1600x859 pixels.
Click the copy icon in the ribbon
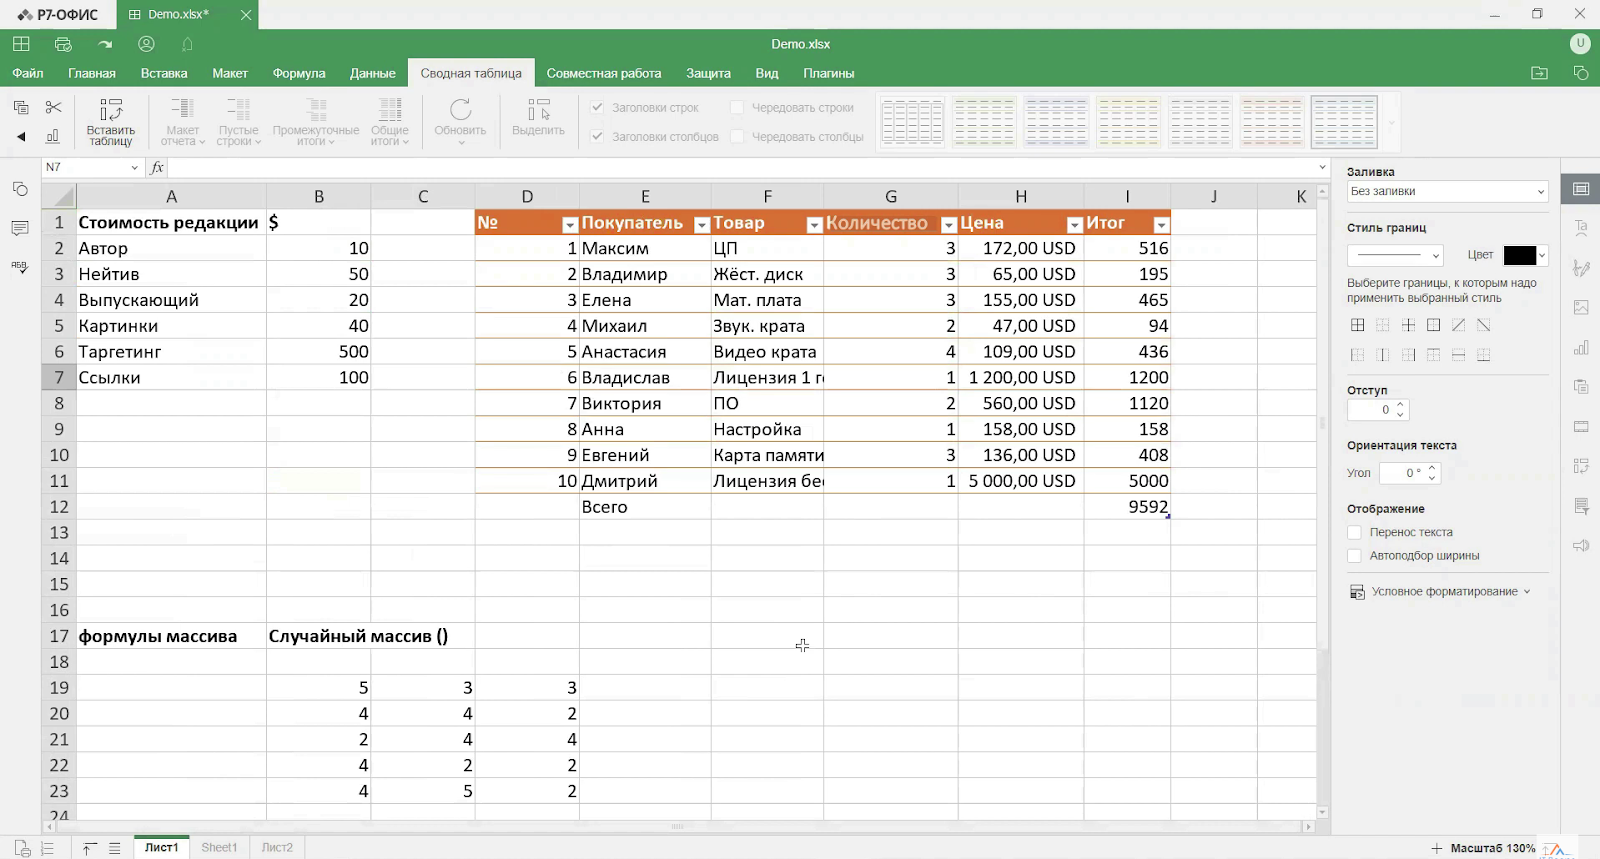21,107
